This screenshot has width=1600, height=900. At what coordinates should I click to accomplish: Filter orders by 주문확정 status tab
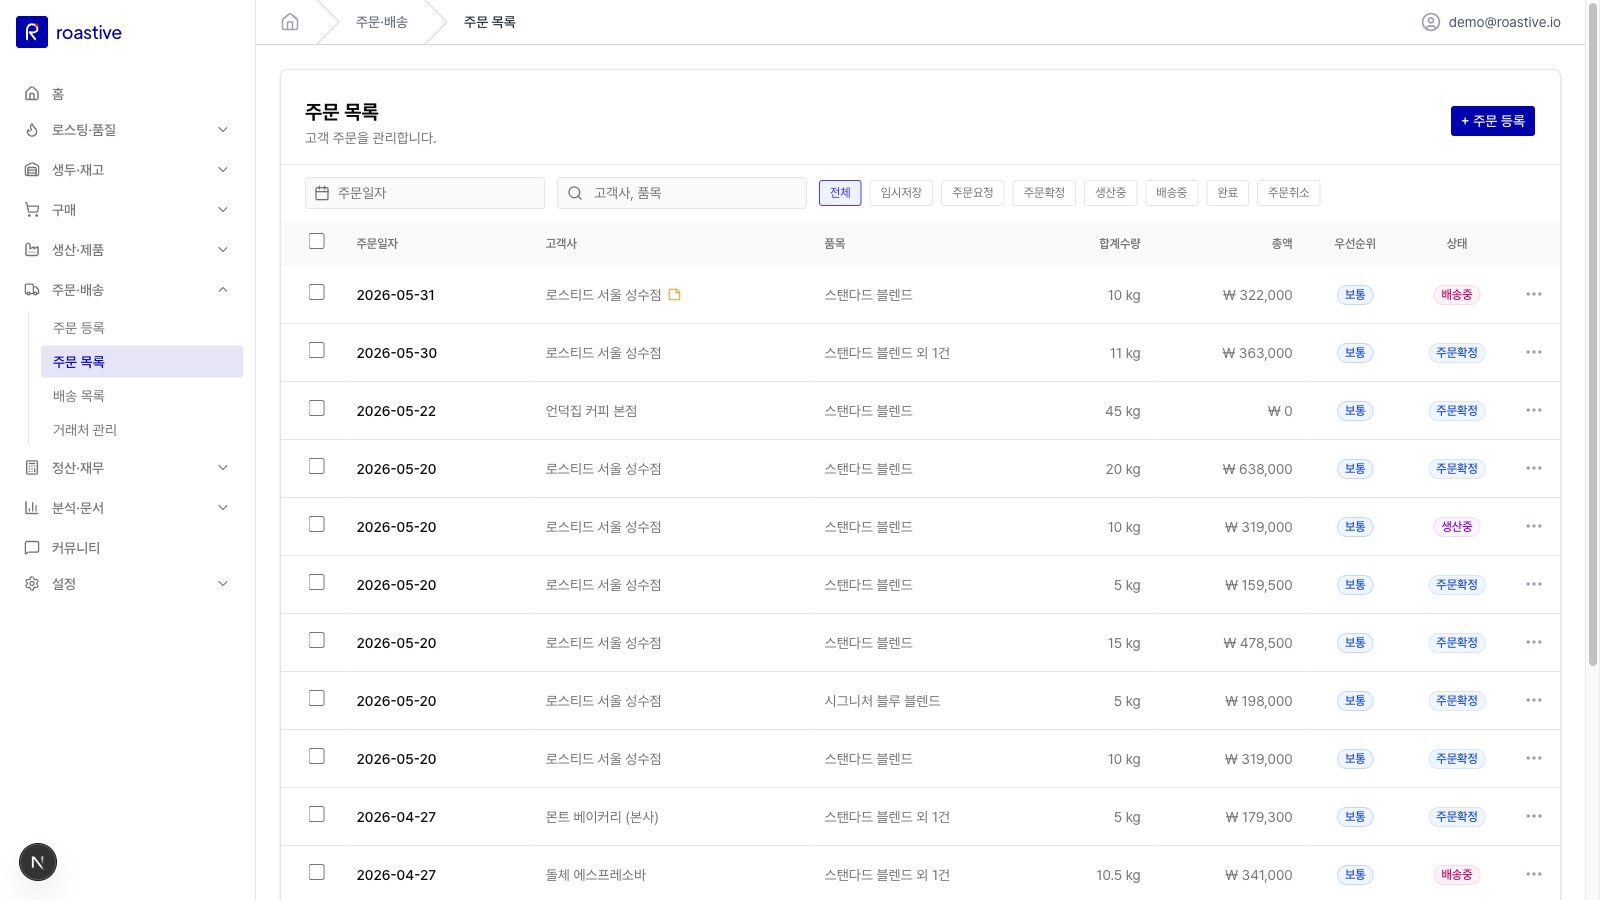pos(1044,193)
